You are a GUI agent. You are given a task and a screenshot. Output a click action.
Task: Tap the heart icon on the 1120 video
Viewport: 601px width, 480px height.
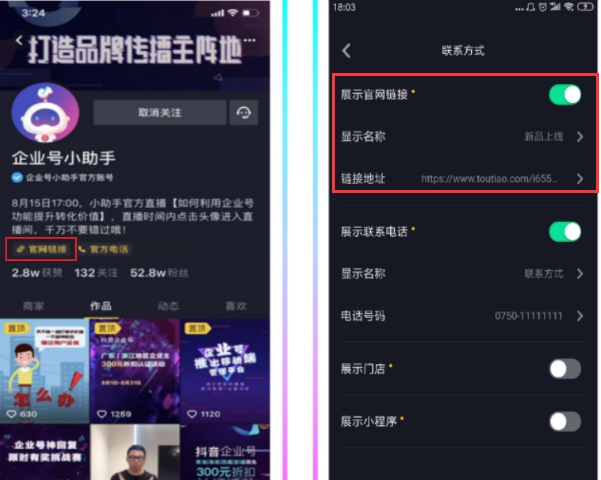192,414
